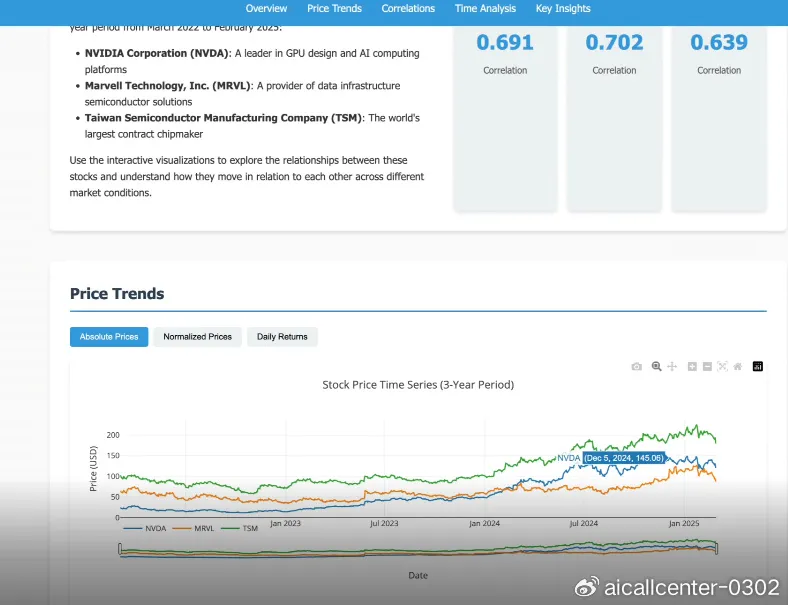Jump to Correlations section in navbar
The height and width of the screenshot is (605, 788).
point(408,9)
